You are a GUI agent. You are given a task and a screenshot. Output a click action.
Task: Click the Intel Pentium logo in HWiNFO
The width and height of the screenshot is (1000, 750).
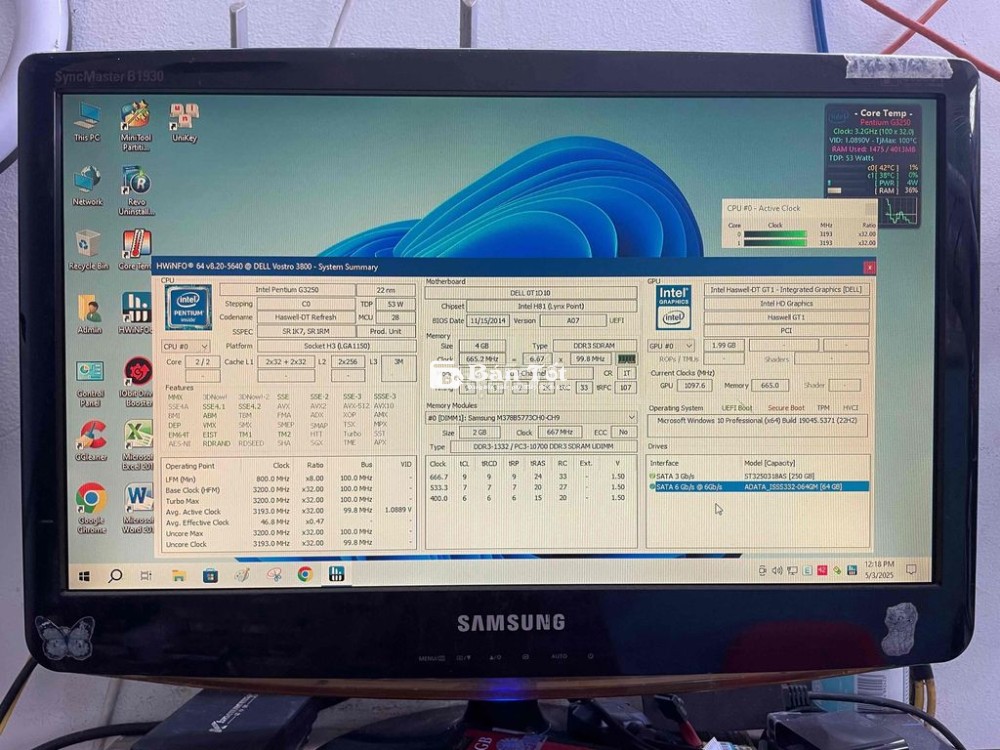(188, 307)
